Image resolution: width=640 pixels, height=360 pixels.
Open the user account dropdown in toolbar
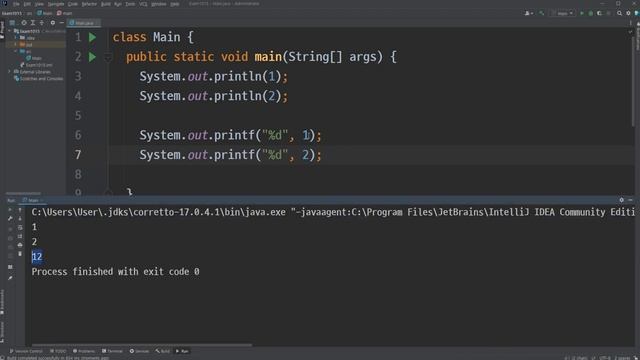click(529, 13)
